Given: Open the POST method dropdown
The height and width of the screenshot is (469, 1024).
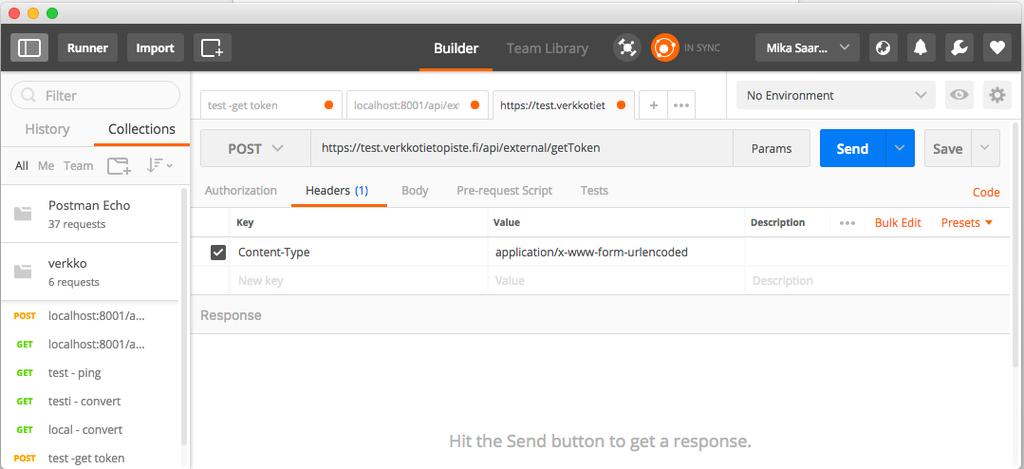Looking at the screenshot, I should pyautogui.click(x=255, y=148).
